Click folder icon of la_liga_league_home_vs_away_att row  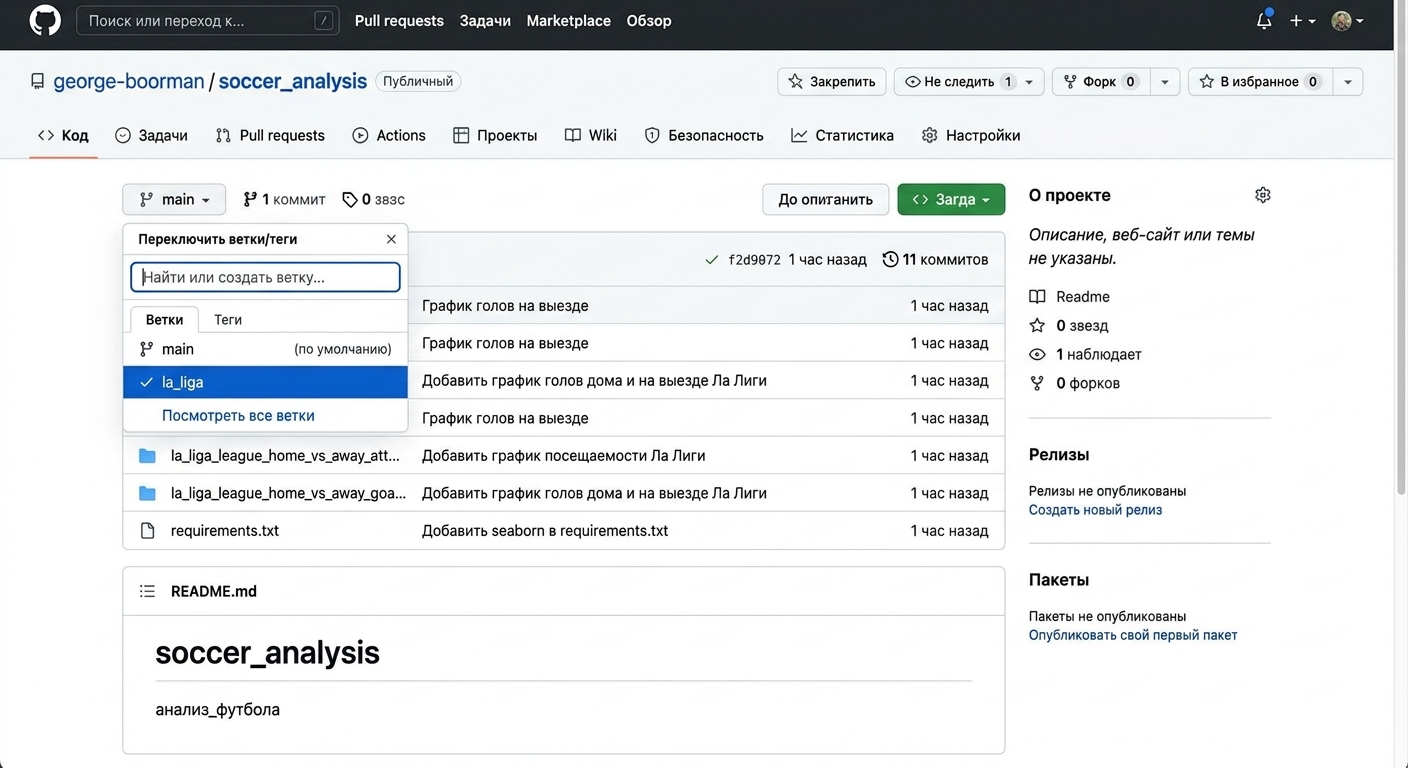[147, 456]
